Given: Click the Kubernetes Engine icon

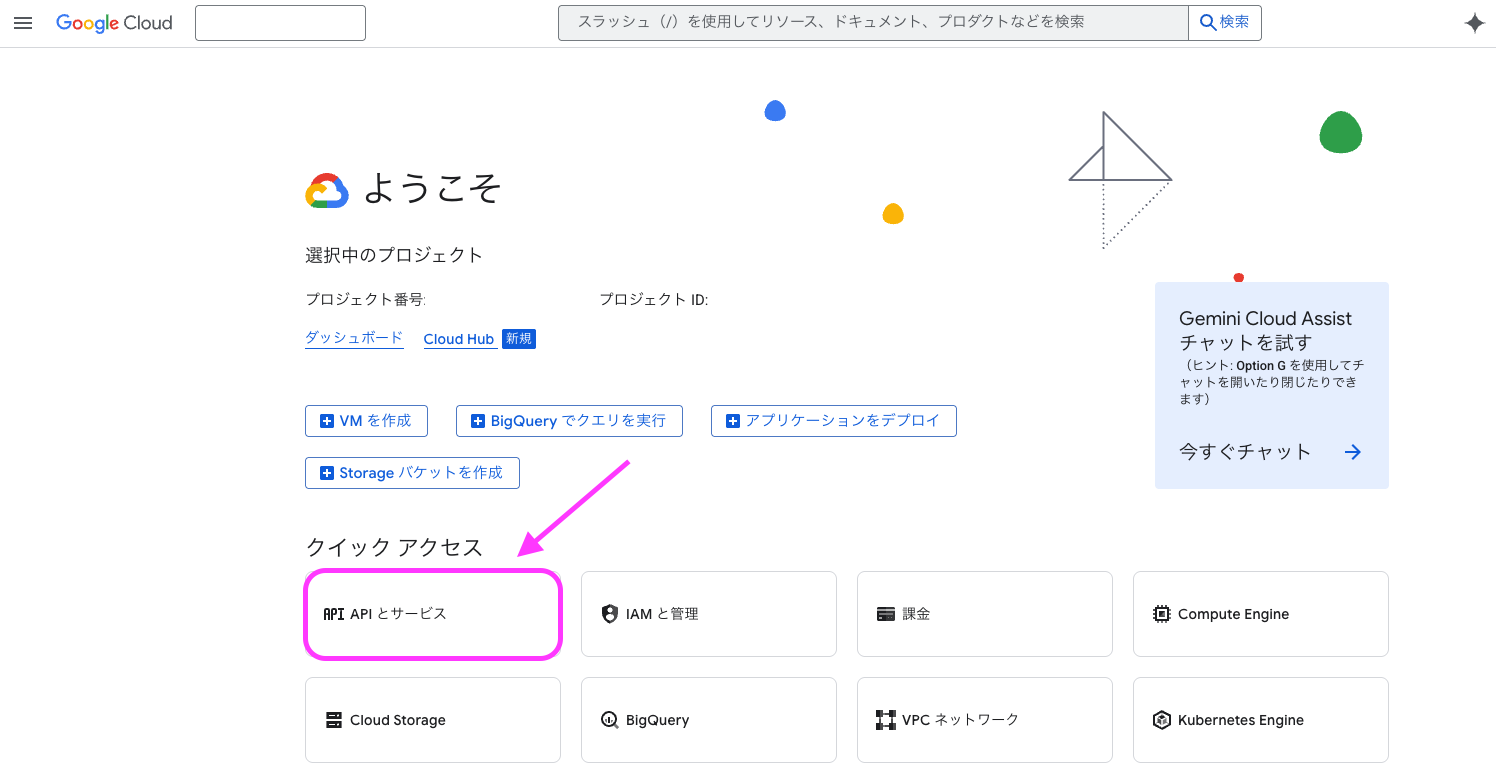Looking at the screenshot, I should coord(1161,719).
